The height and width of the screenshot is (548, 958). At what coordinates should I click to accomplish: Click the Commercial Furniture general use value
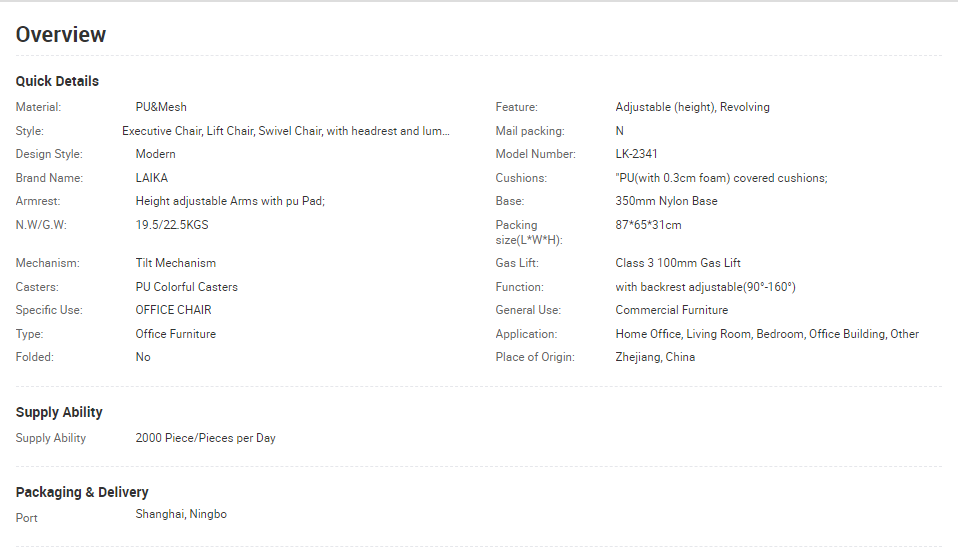point(671,310)
